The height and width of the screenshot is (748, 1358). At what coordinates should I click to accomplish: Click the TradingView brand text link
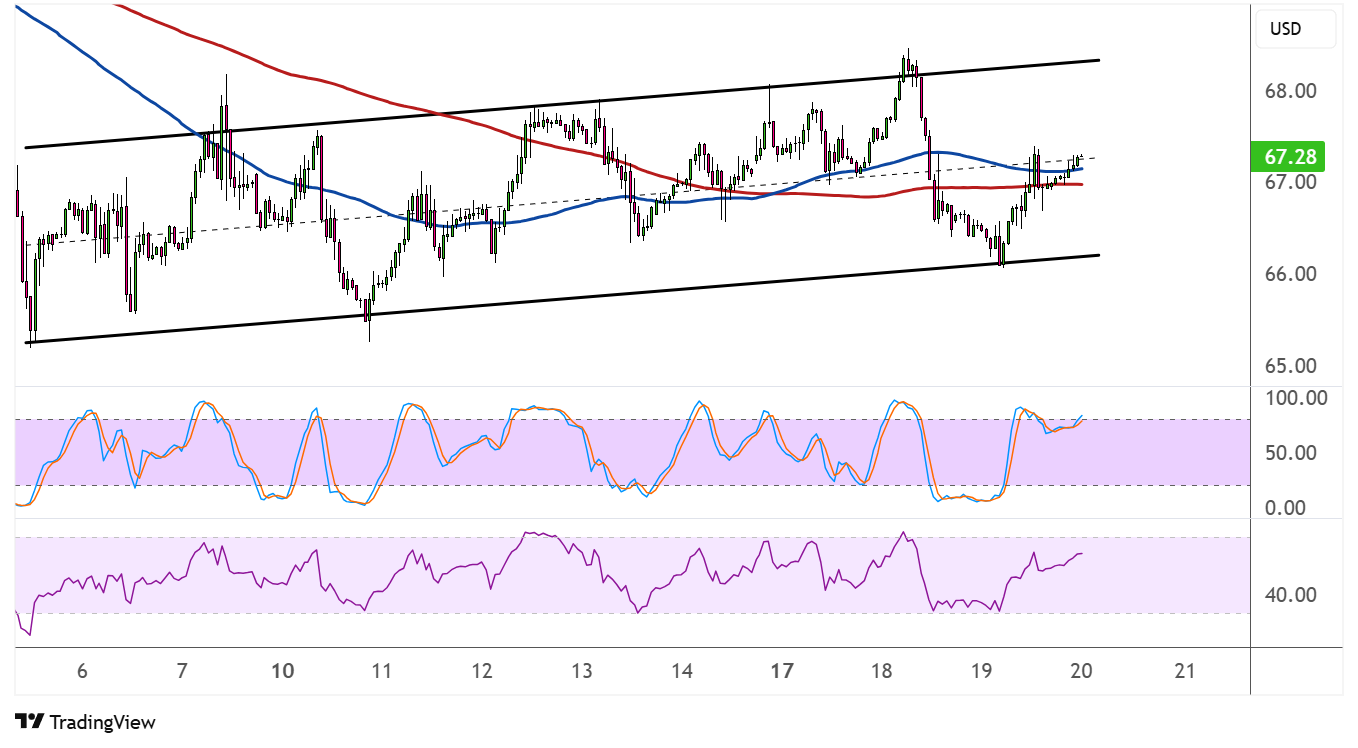102,722
